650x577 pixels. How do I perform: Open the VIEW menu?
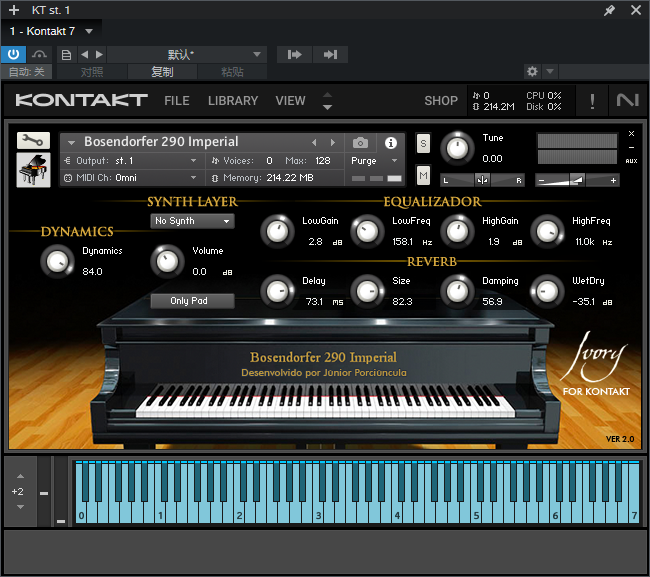point(290,101)
